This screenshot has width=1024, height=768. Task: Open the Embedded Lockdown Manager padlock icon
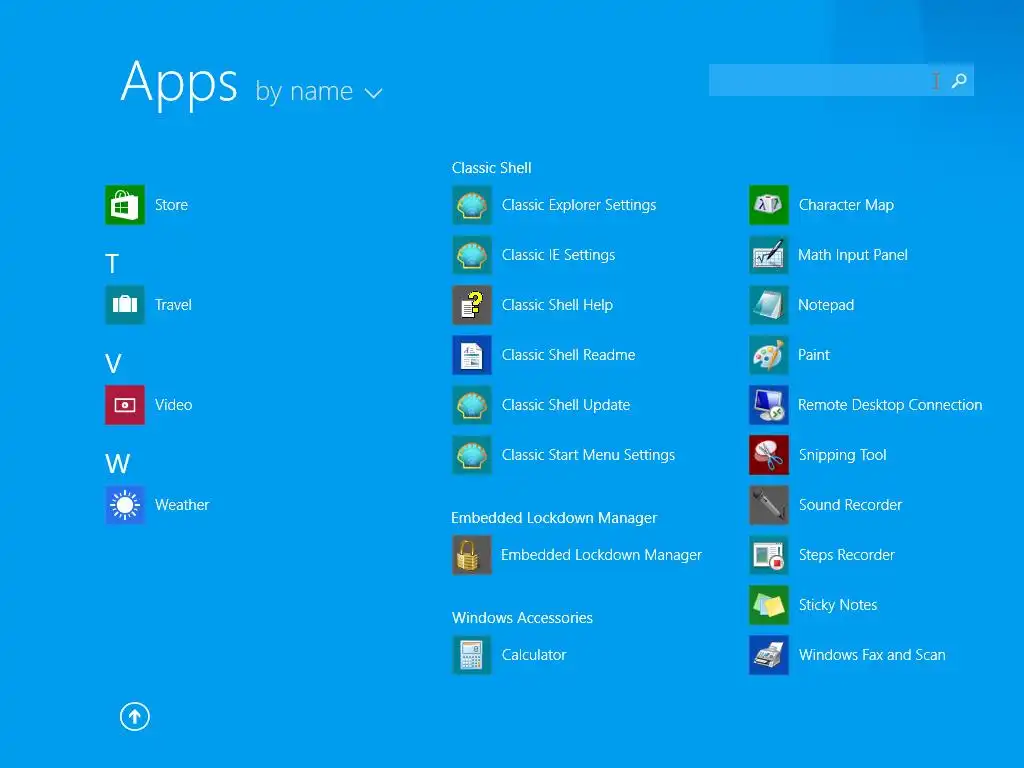point(472,554)
